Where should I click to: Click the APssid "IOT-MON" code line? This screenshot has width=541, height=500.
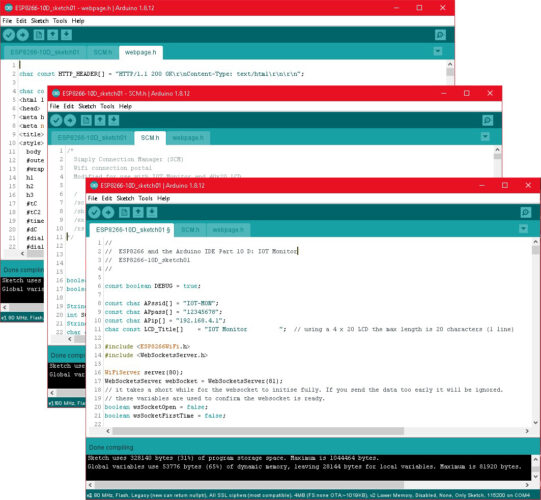coord(161,303)
